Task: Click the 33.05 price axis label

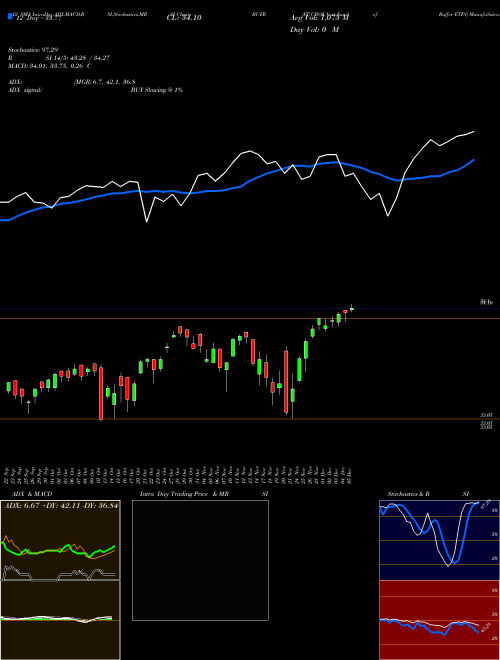Action: click(x=486, y=415)
